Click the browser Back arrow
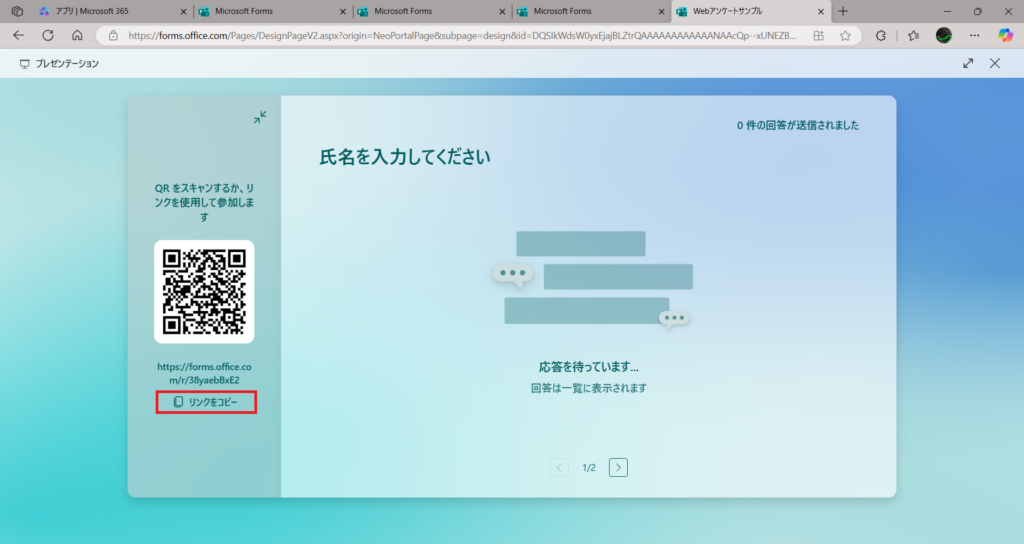This screenshot has height=544, width=1024. (18, 36)
